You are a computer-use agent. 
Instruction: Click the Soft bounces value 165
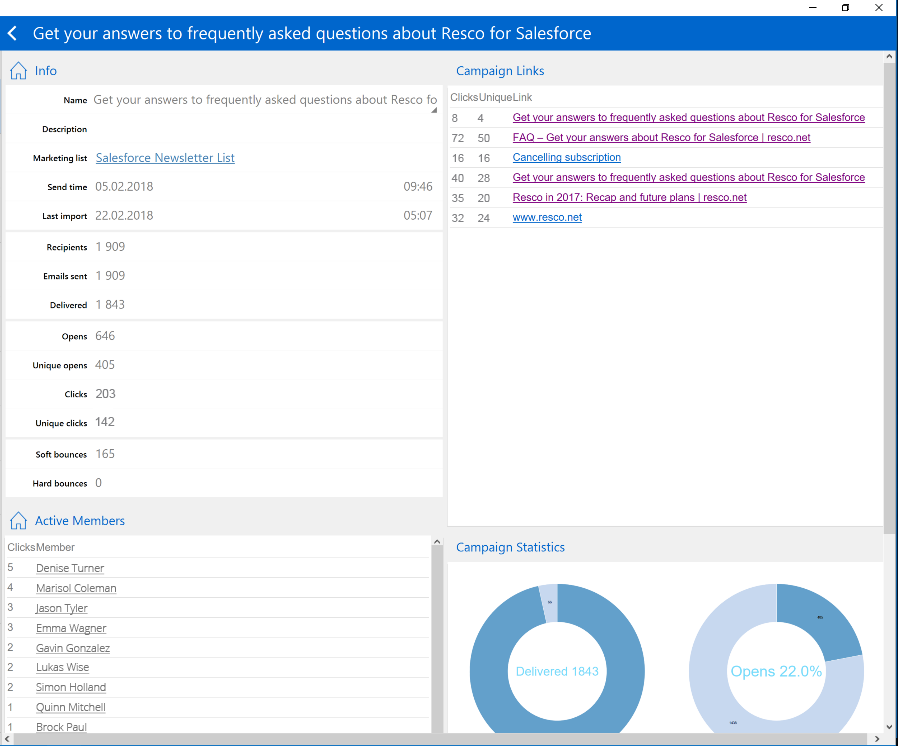[x=105, y=454]
